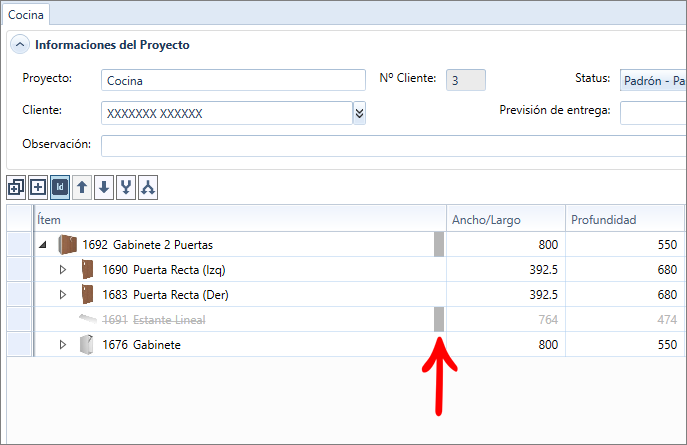Click the 474 depth of Estante Lineal

pyautogui.click(x=667, y=320)
